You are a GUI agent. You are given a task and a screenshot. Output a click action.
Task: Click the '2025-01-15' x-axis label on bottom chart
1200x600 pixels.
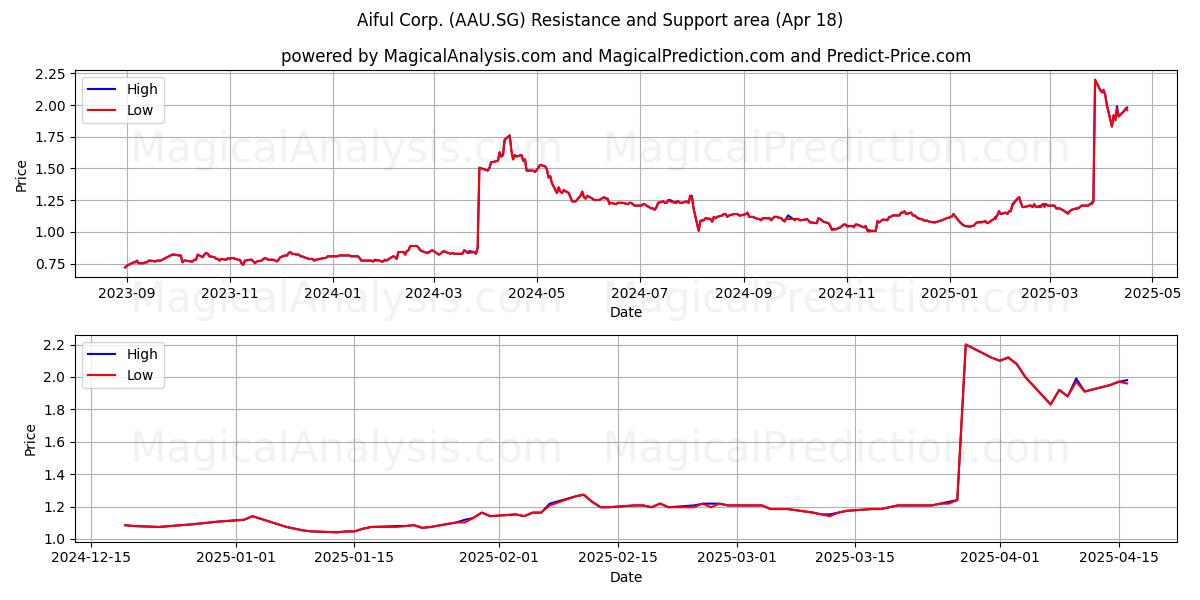point(354,558)
